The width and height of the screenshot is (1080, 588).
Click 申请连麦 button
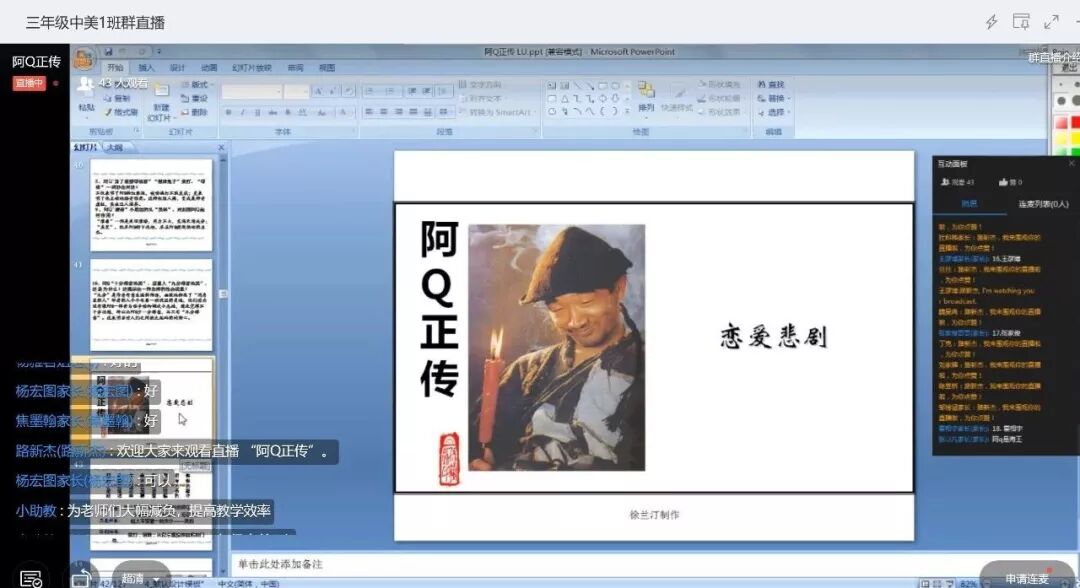(x=1027, y=578)
